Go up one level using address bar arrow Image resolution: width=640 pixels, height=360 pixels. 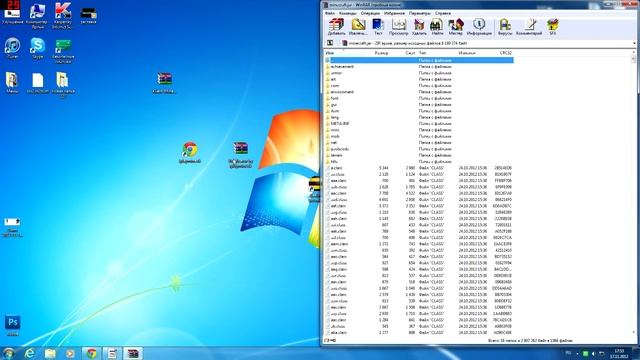coord(330,43)
